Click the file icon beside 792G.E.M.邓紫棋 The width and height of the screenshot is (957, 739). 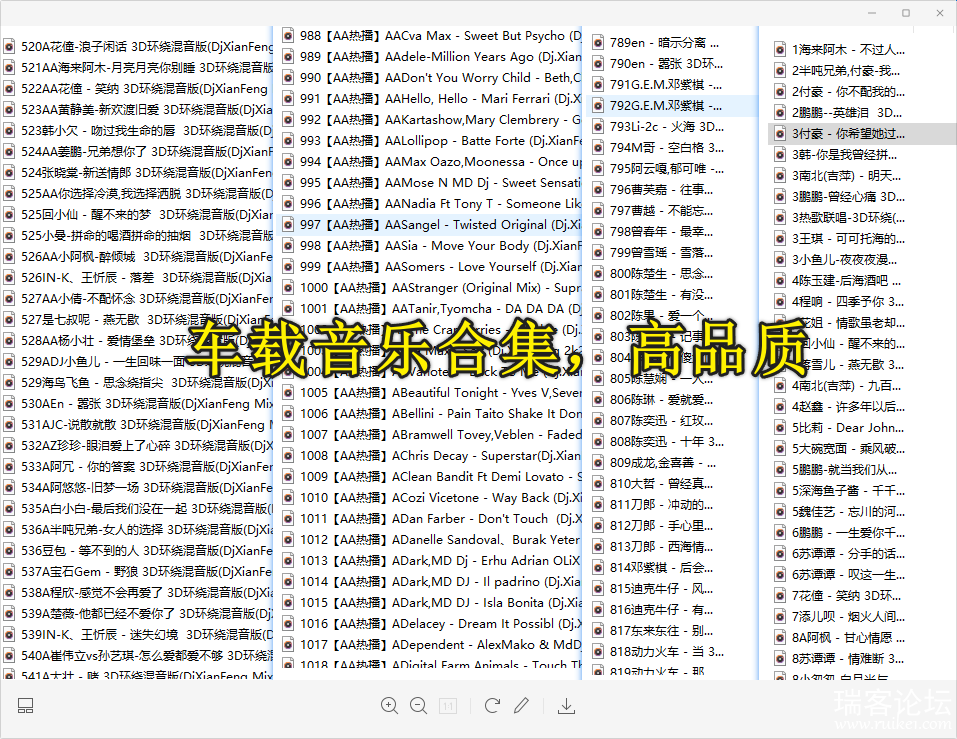point(598,106)
